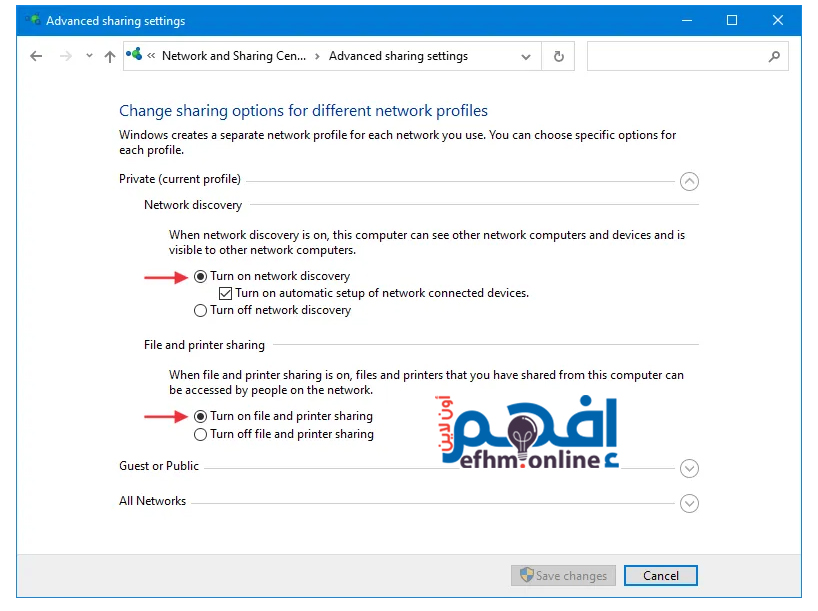Open the recent locations dropdown arrow
This screenshot has height=611, width=818.
[x=89, y=55]
